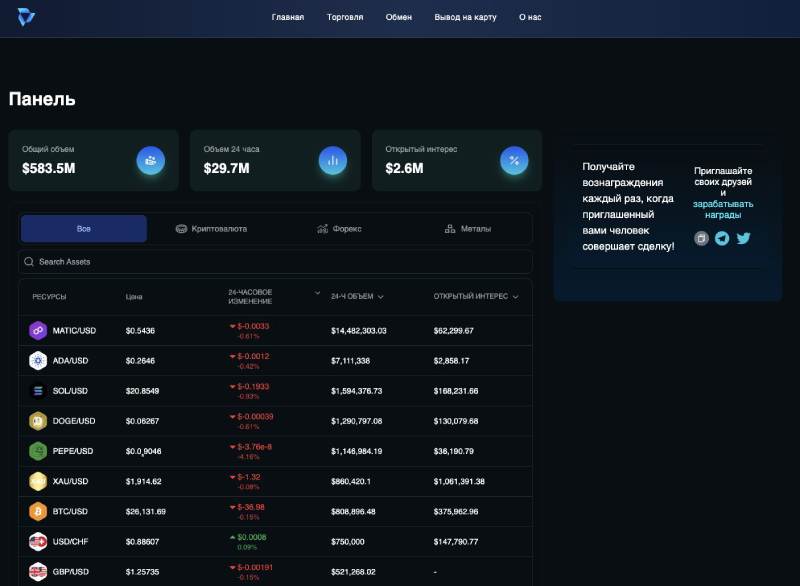The height and width of the screenshot is (586, 800).
Task: Copy the referral link icon
Action: 702,239
